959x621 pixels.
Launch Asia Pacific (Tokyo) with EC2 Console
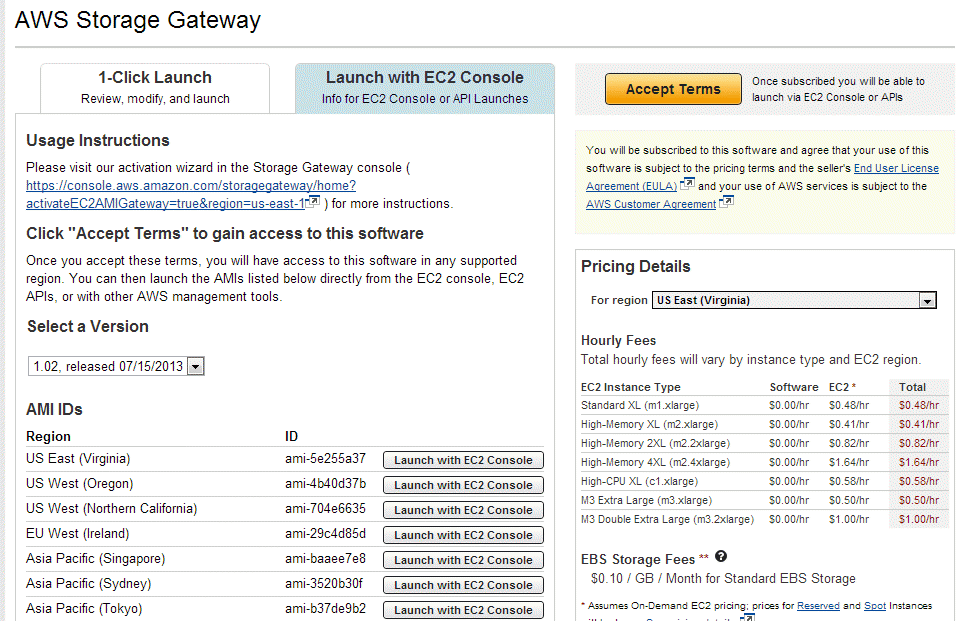pos(463,611)
